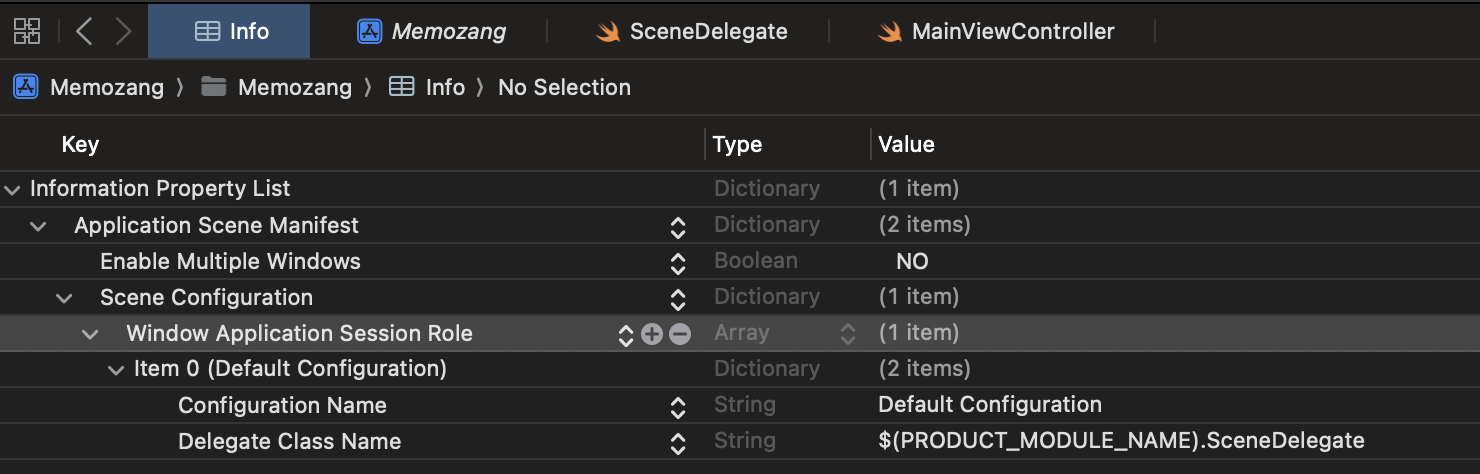
Task: Open key stepper for Enable Multiple Windows
Action: click(x=678, y=263)
